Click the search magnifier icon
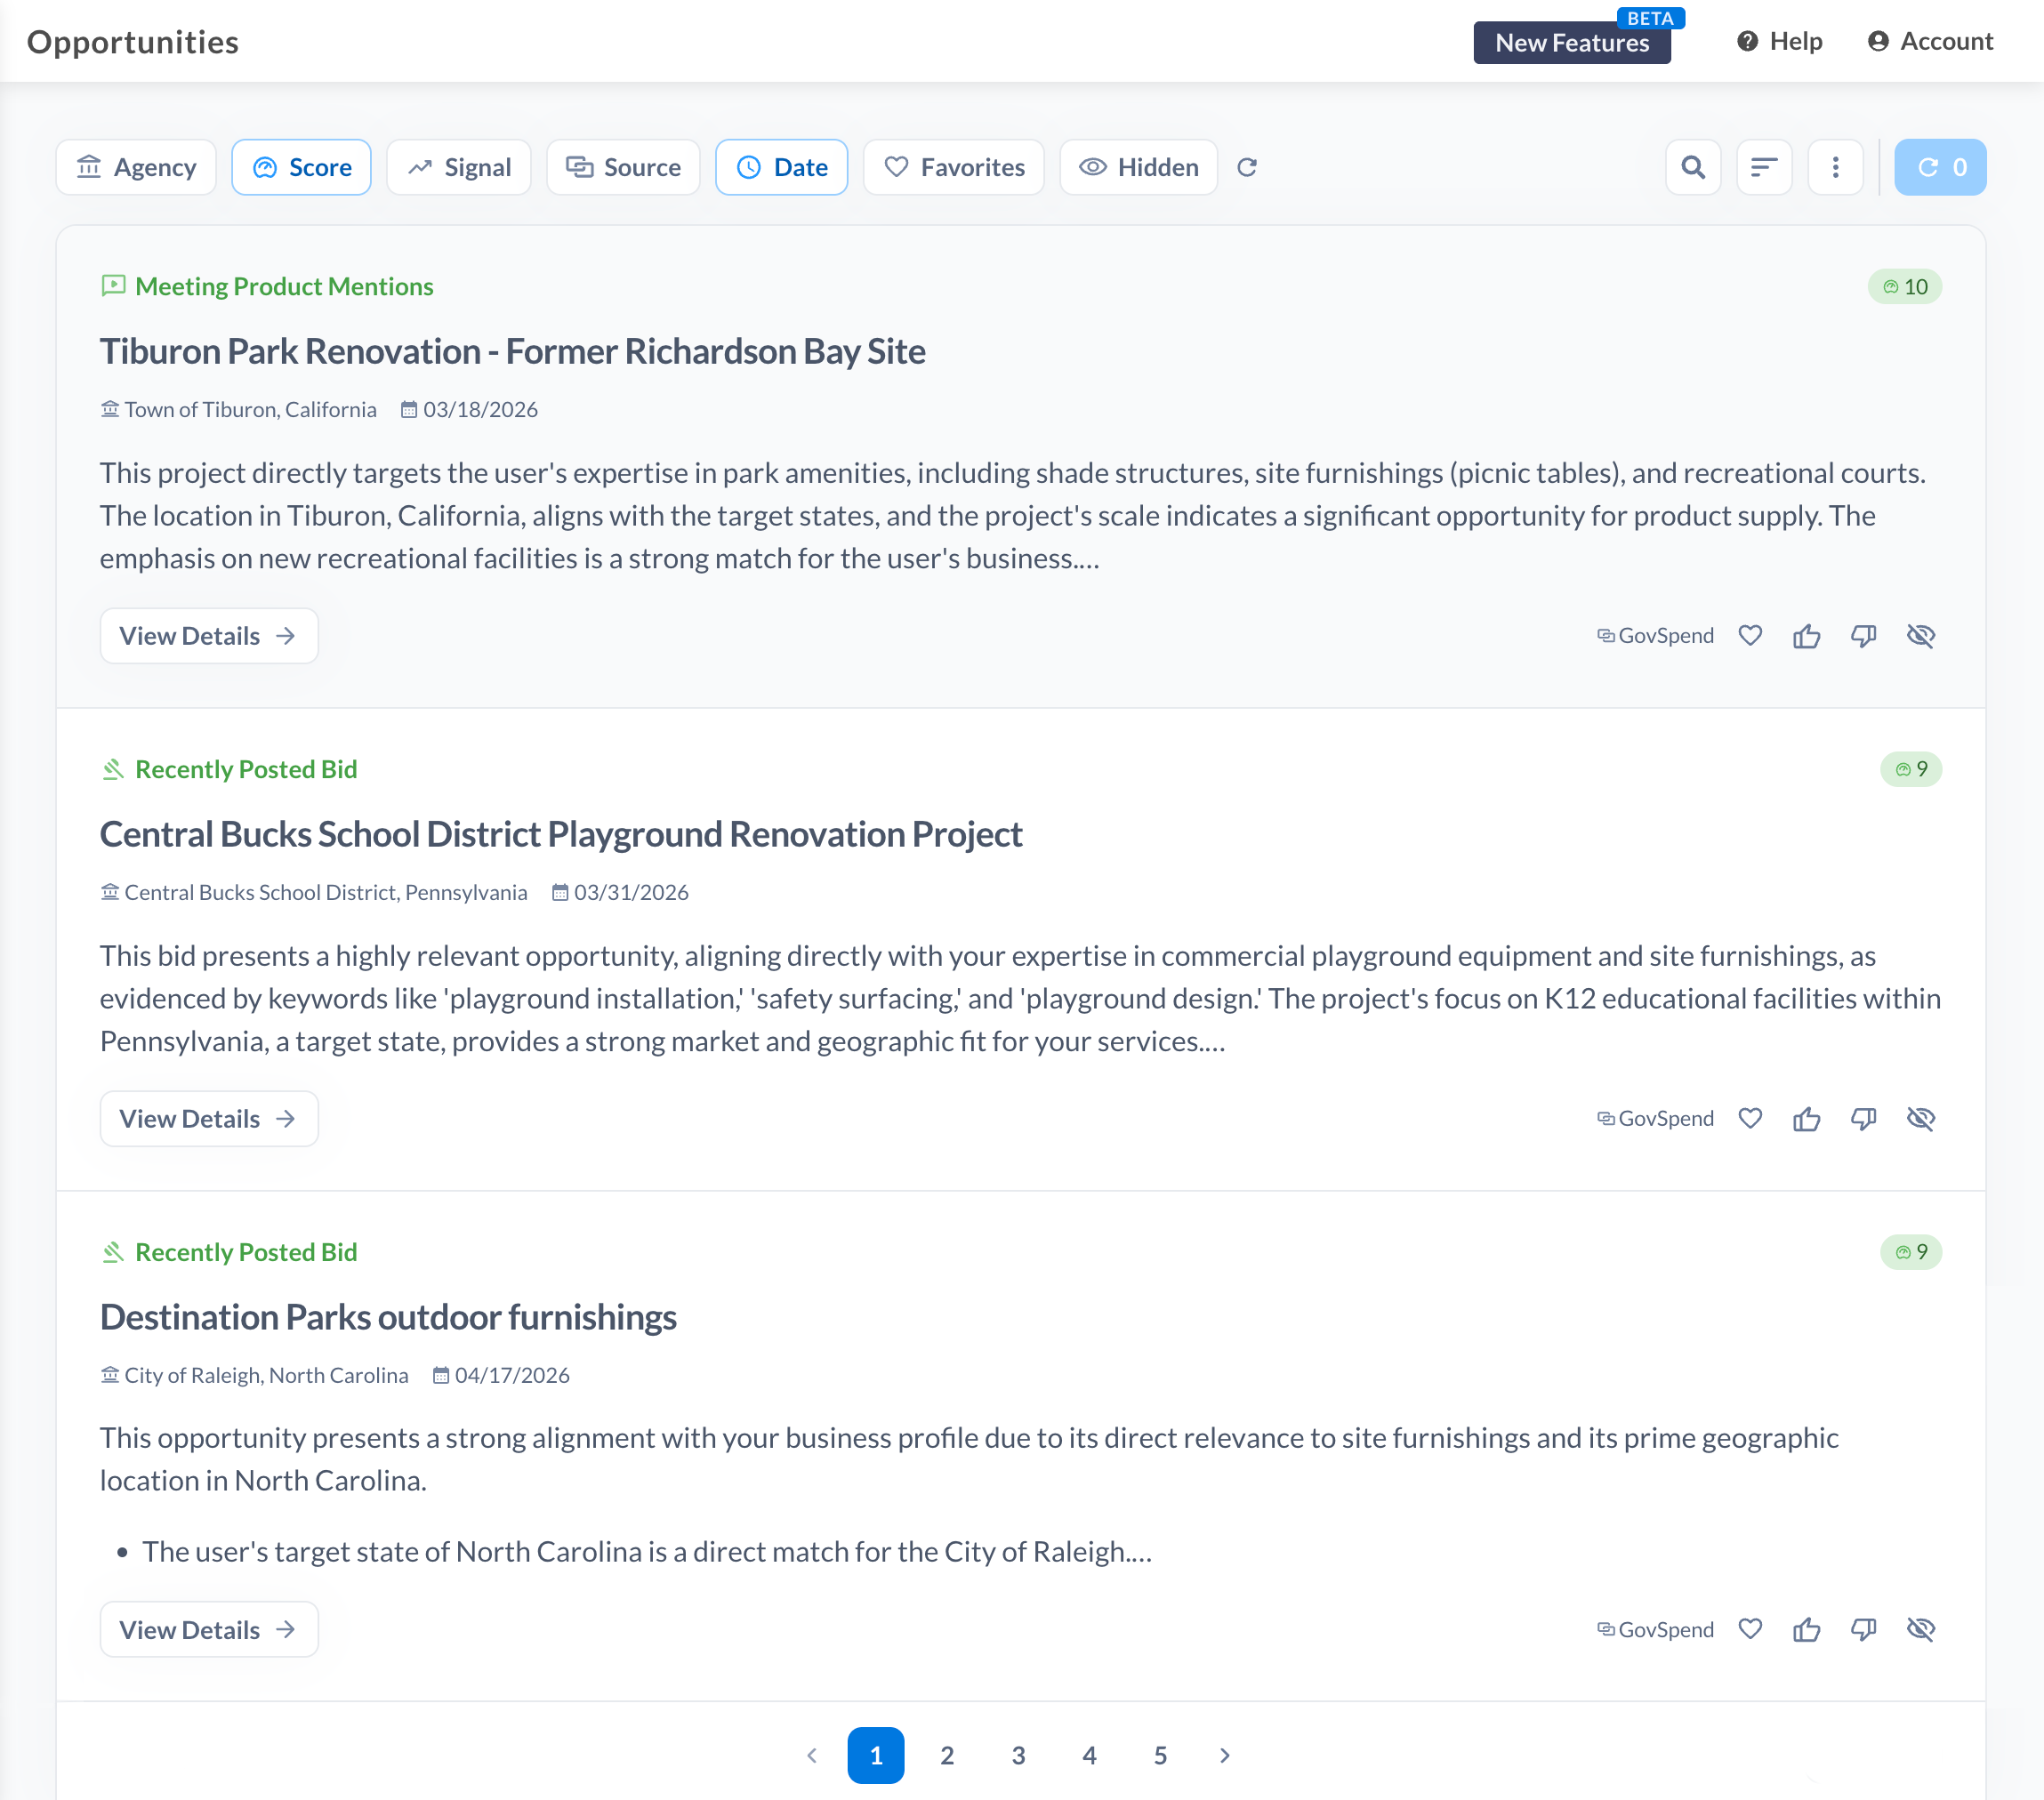Image resolution: width=2044 pixels, height=1800 pixels. click(1692, 167)
